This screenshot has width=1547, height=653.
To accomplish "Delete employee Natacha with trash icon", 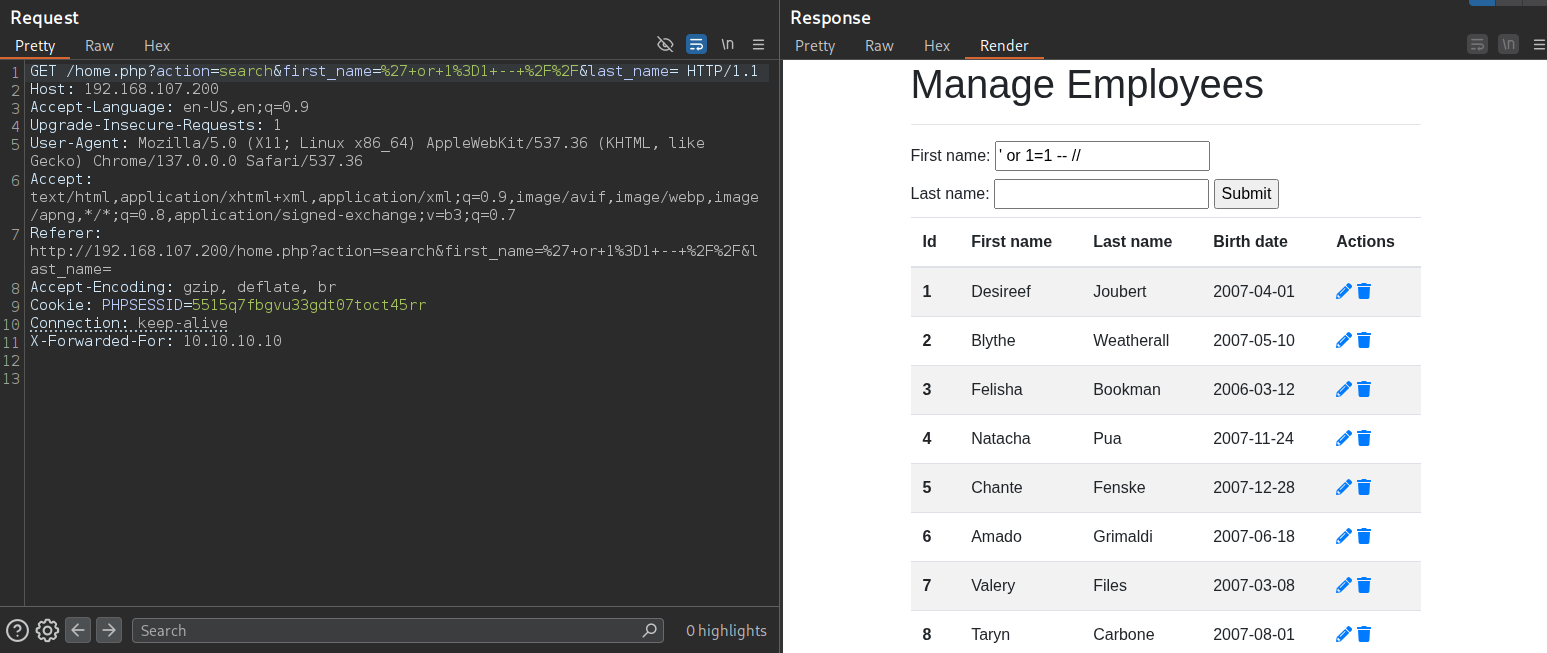I will [x=1364, y=438].
